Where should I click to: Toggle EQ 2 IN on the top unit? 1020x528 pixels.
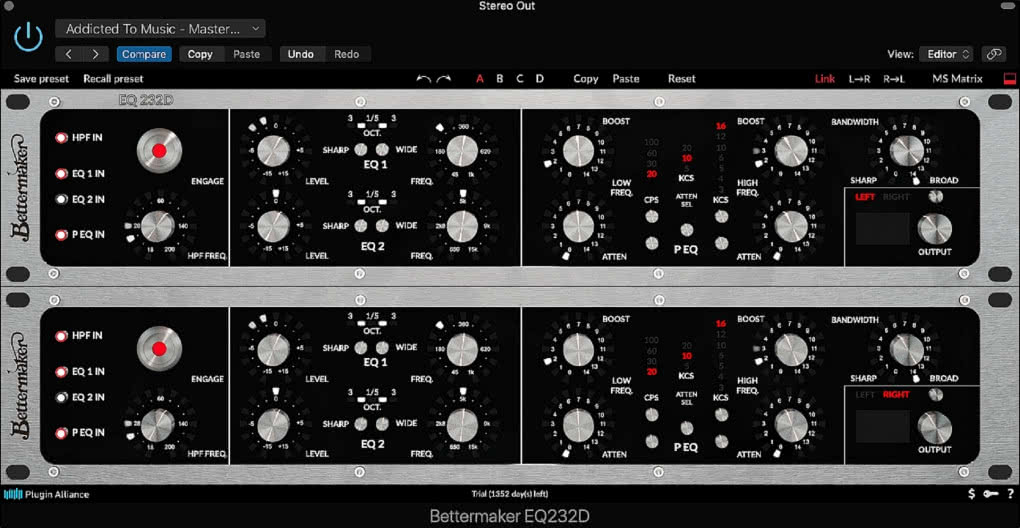coord(62,200)
